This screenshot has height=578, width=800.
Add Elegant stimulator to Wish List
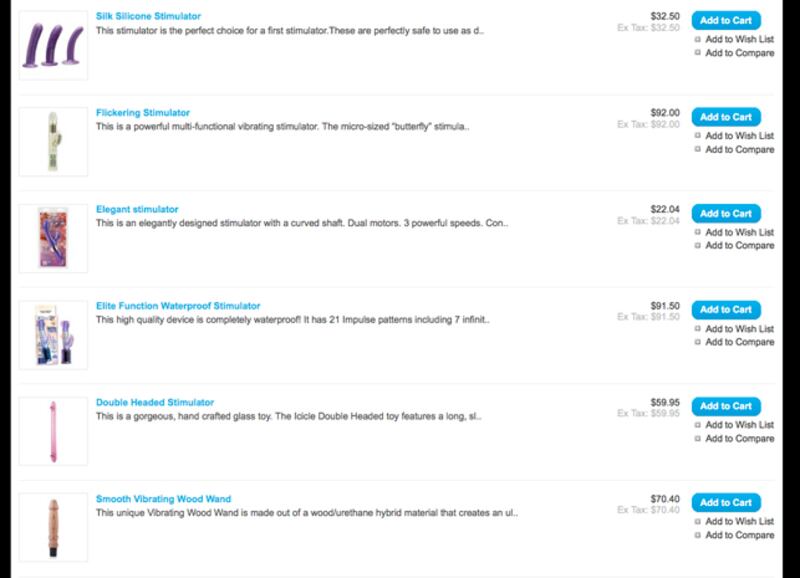pyautogui.click(x=739, y=232)
